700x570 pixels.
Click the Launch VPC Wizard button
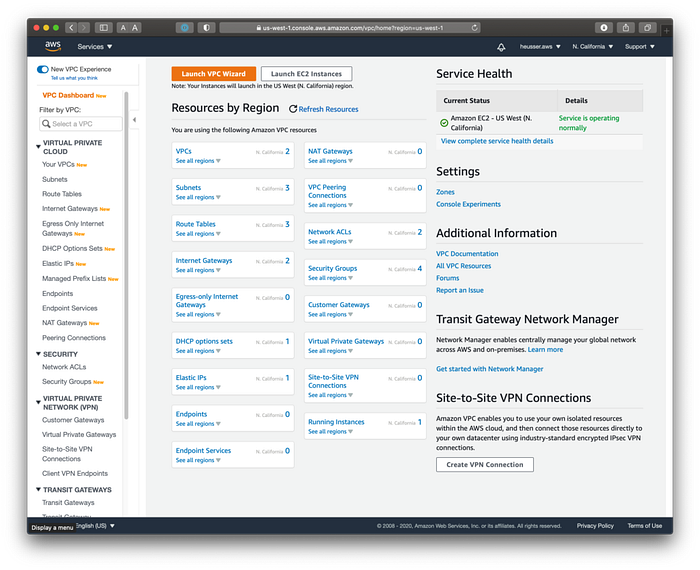[213, 74]
